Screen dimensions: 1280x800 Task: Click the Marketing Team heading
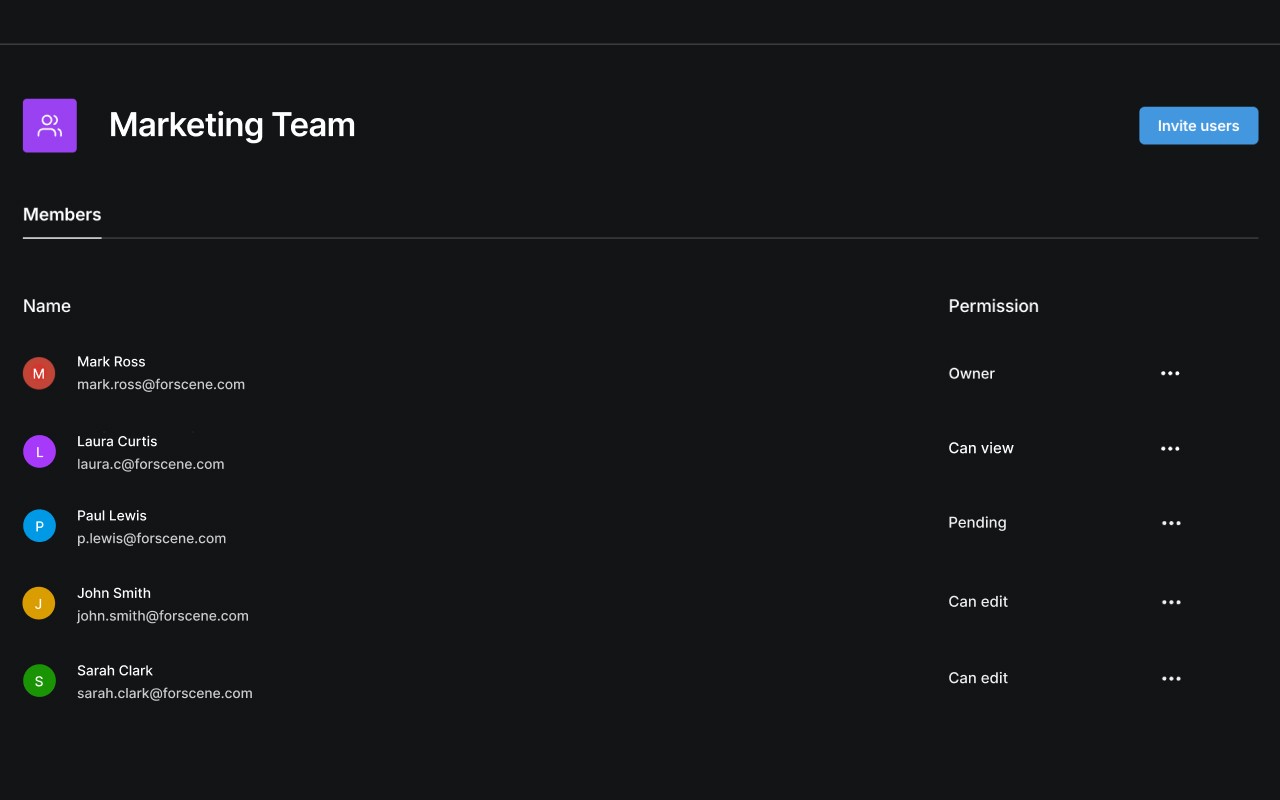click(x=232, y=124)
